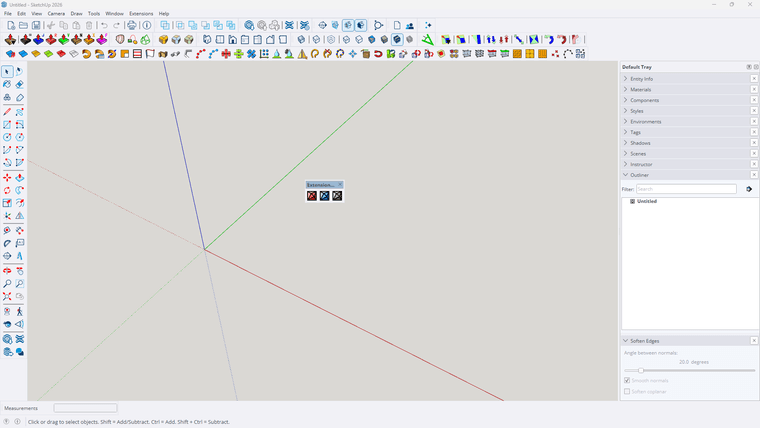Image resolution: width=760 pixels, height=428 pixels.
Task: Expand the Styles panel
Action: pyautogui.click(x=685, y=111)
